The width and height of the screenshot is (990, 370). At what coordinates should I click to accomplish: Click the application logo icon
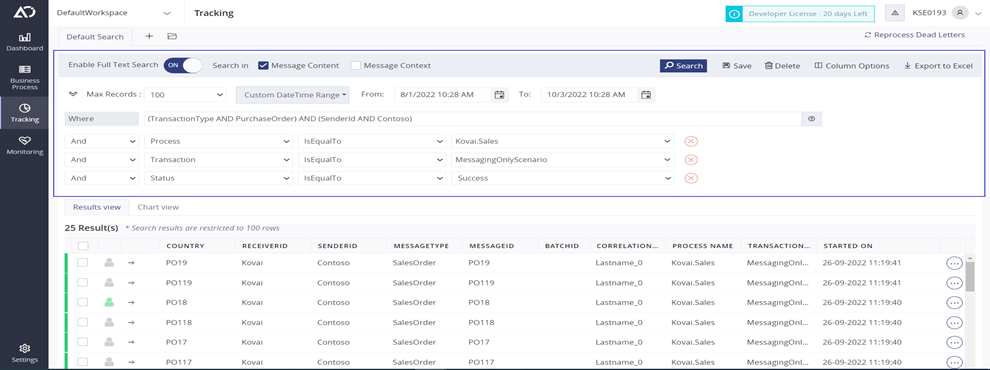24,12
